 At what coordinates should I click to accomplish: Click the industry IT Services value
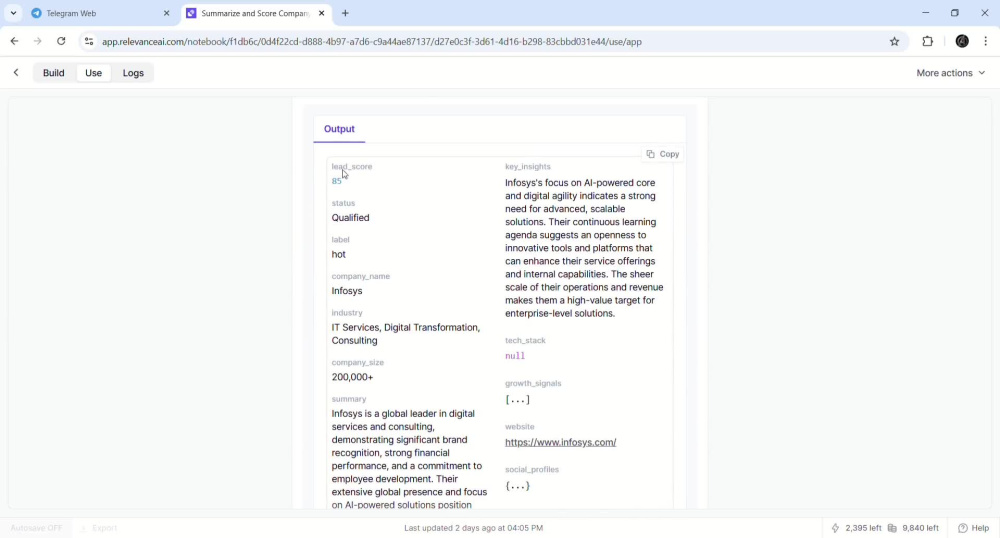(406, 333)
